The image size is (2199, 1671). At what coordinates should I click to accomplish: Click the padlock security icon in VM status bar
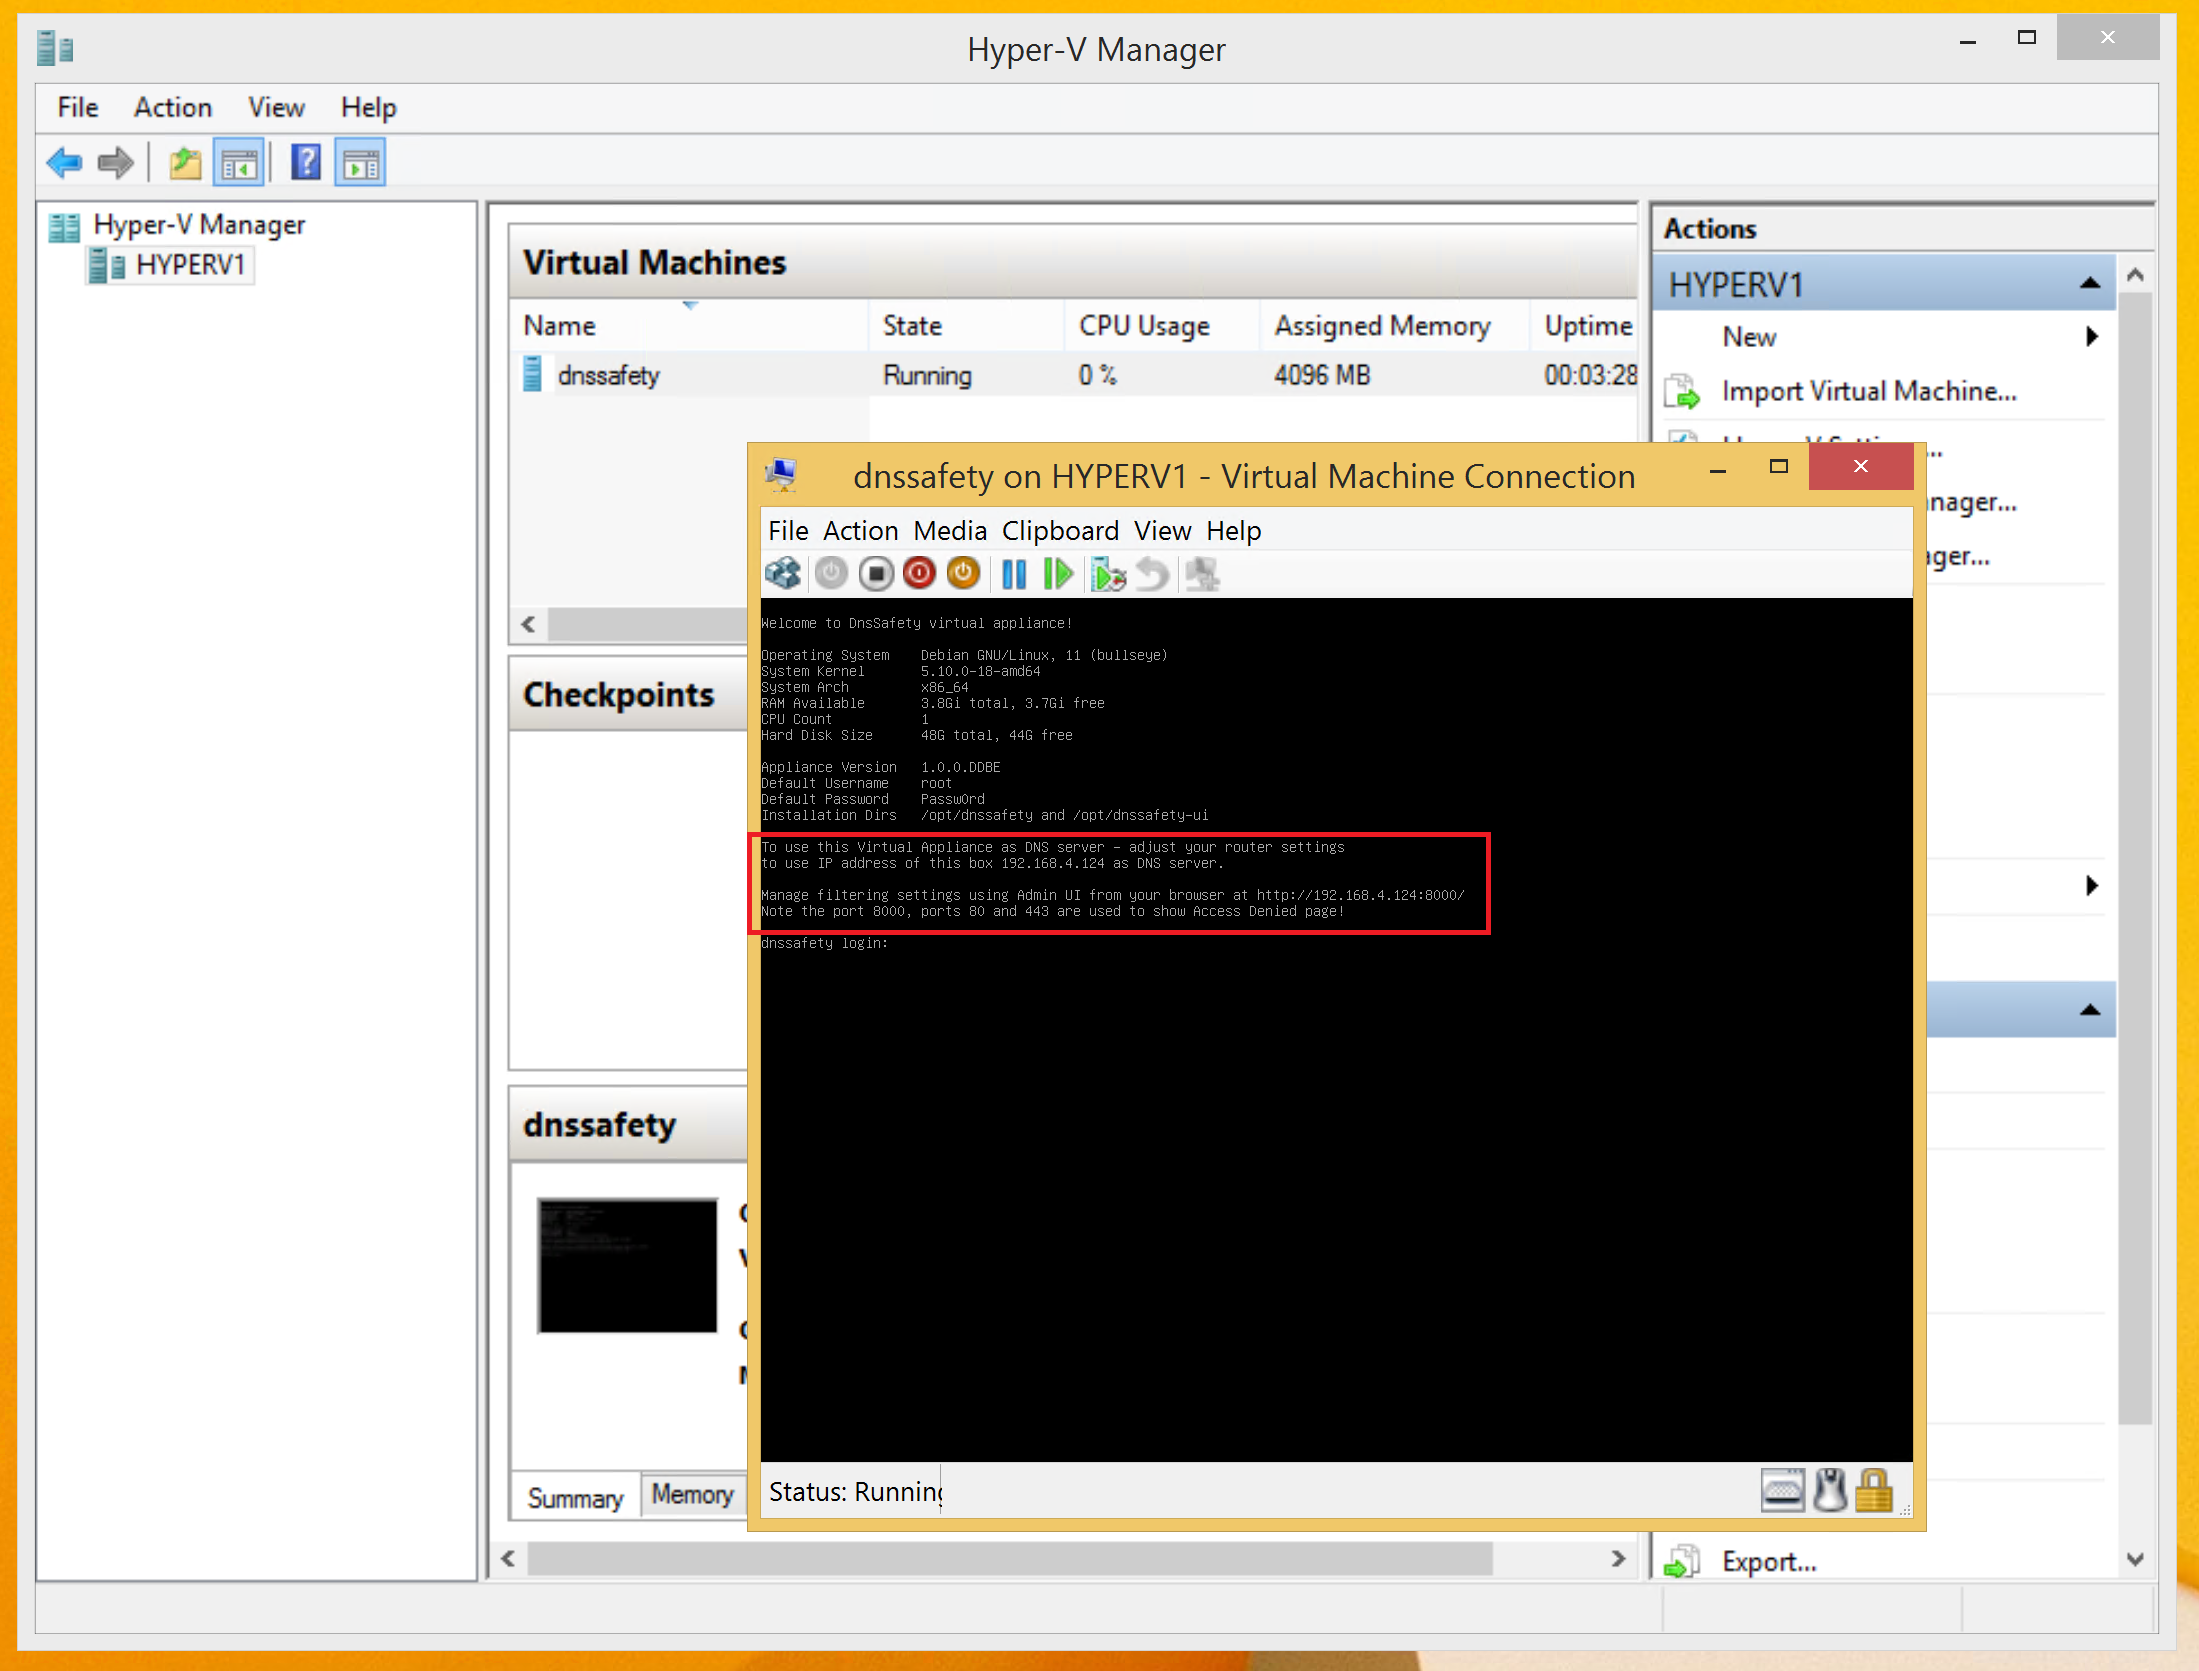click(x=1874, y=1490)
